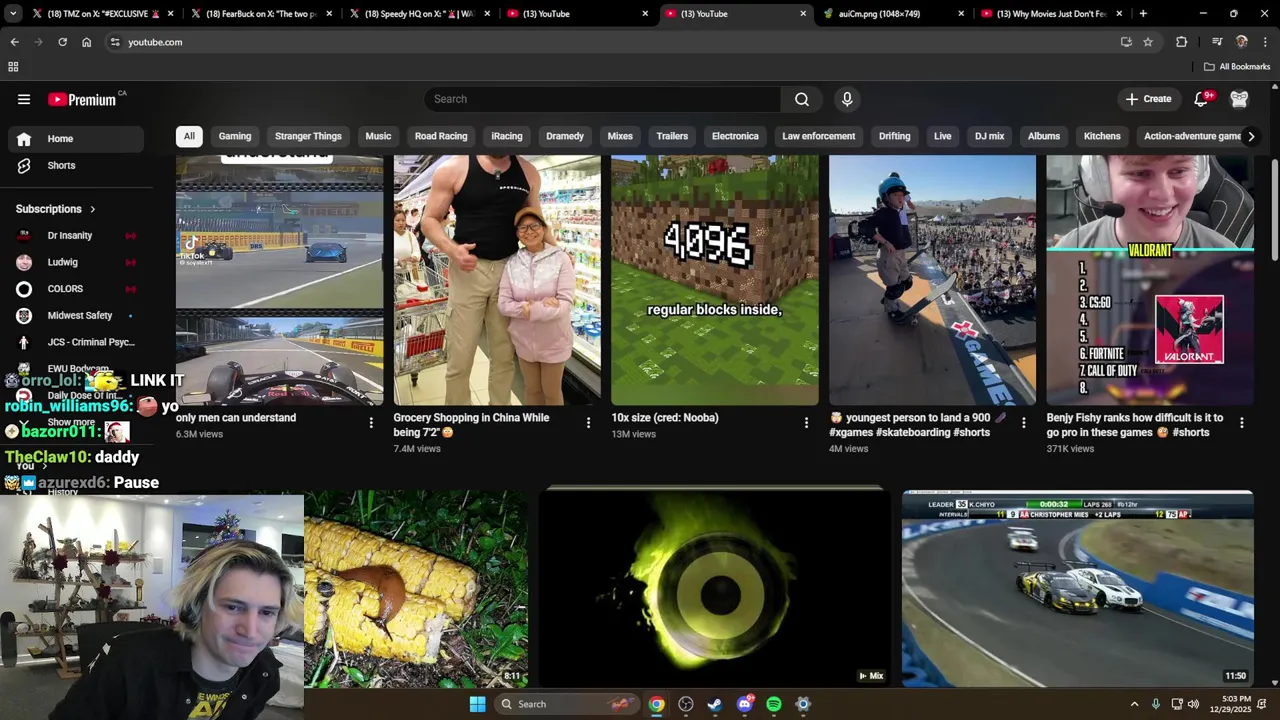Start voice search with microphone icon
The height and width of the screenshot is (720, 1280).
847,99
